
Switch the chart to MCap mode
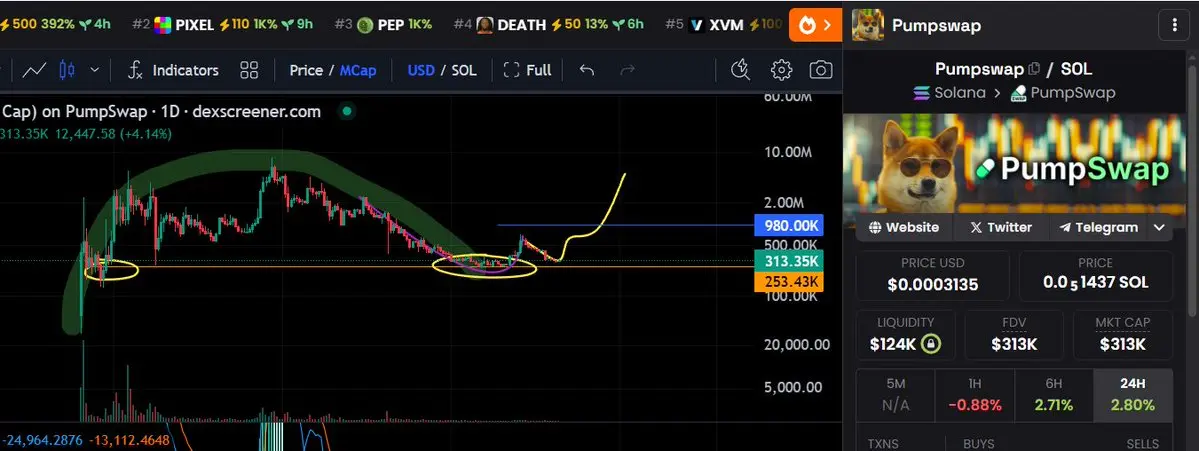click(x=358, y=70)
